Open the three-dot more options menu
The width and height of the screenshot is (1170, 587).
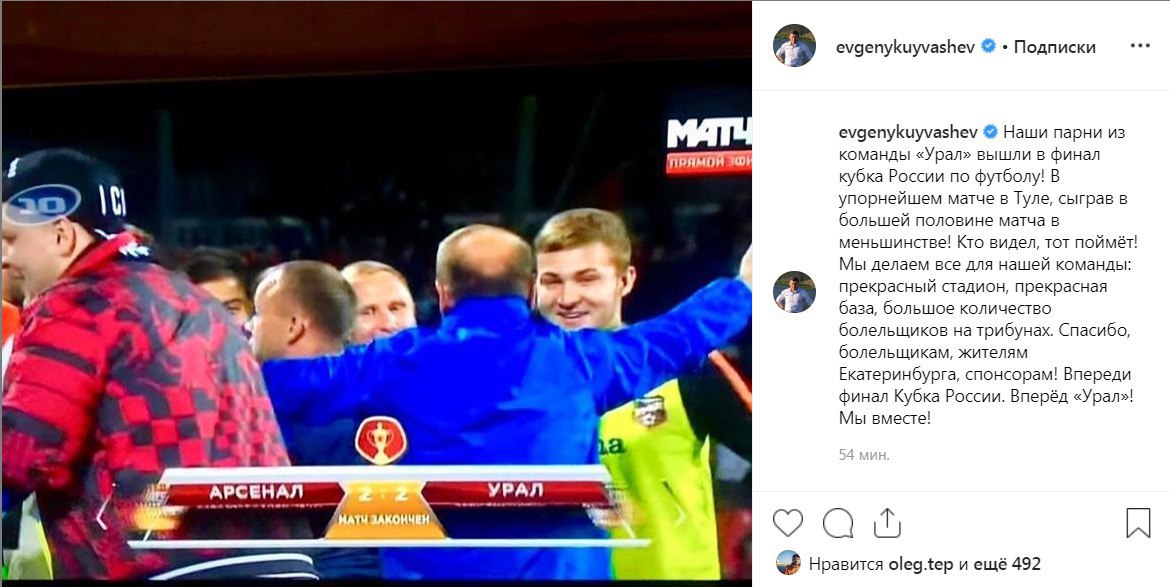(1140, 46)
